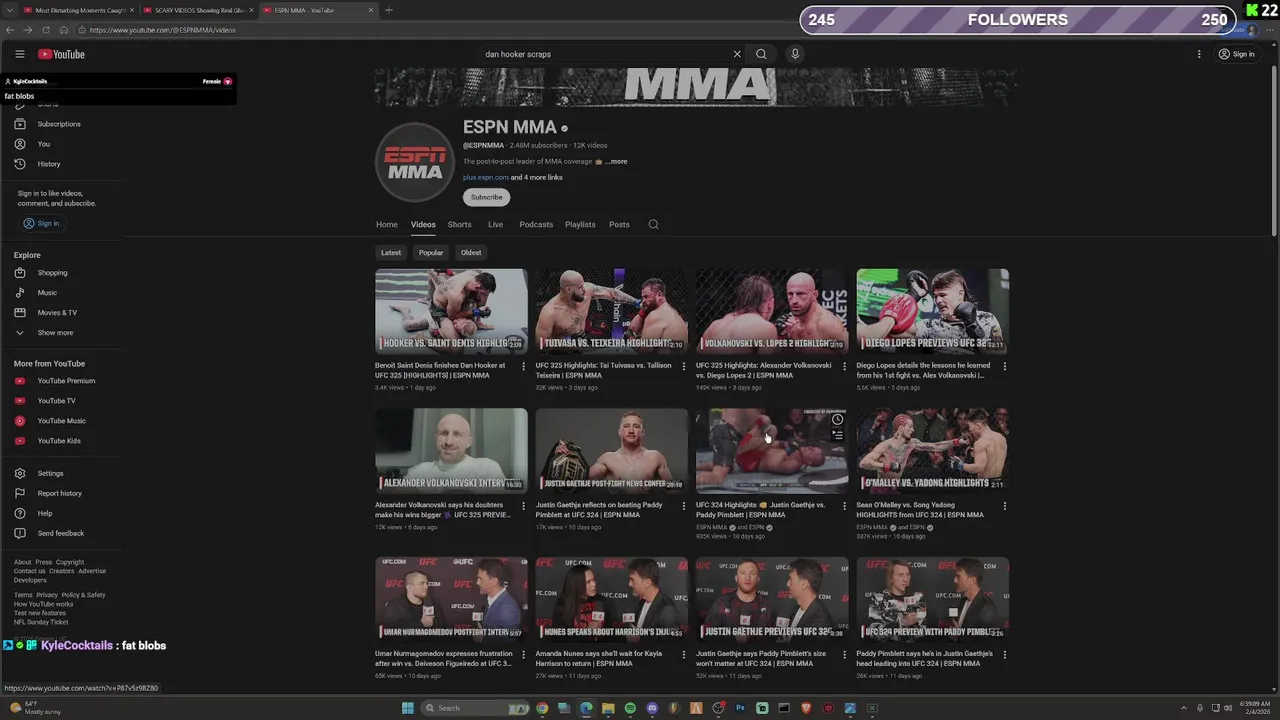Open the You sidebar item
Screen dimensions: 1280x720
point(44,144)
